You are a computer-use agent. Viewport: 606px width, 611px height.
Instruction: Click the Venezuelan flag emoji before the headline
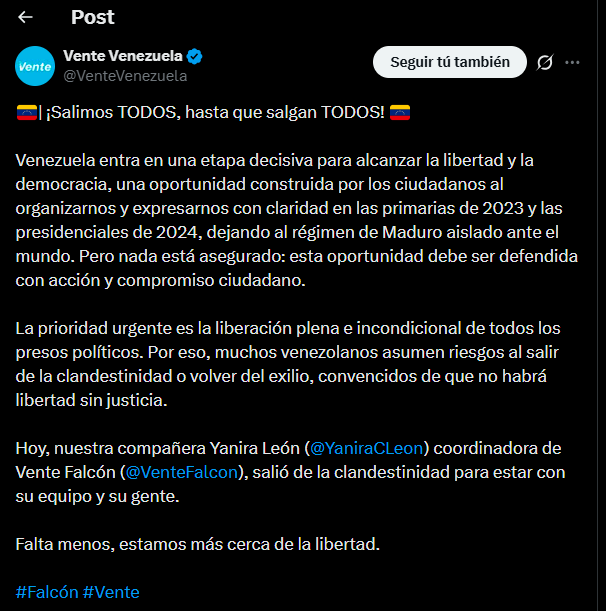point(27,111)
